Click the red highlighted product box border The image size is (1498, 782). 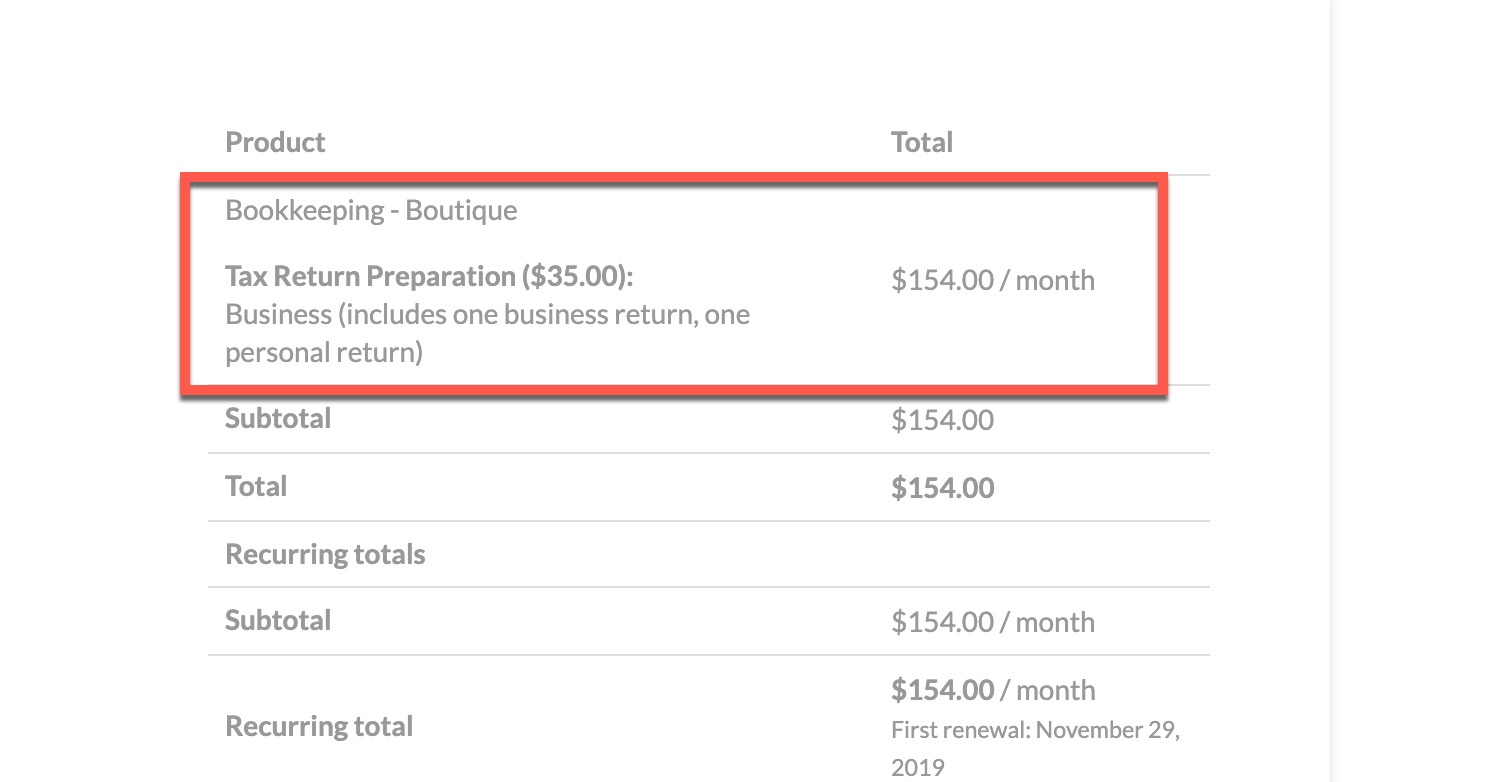click(673, 177)
